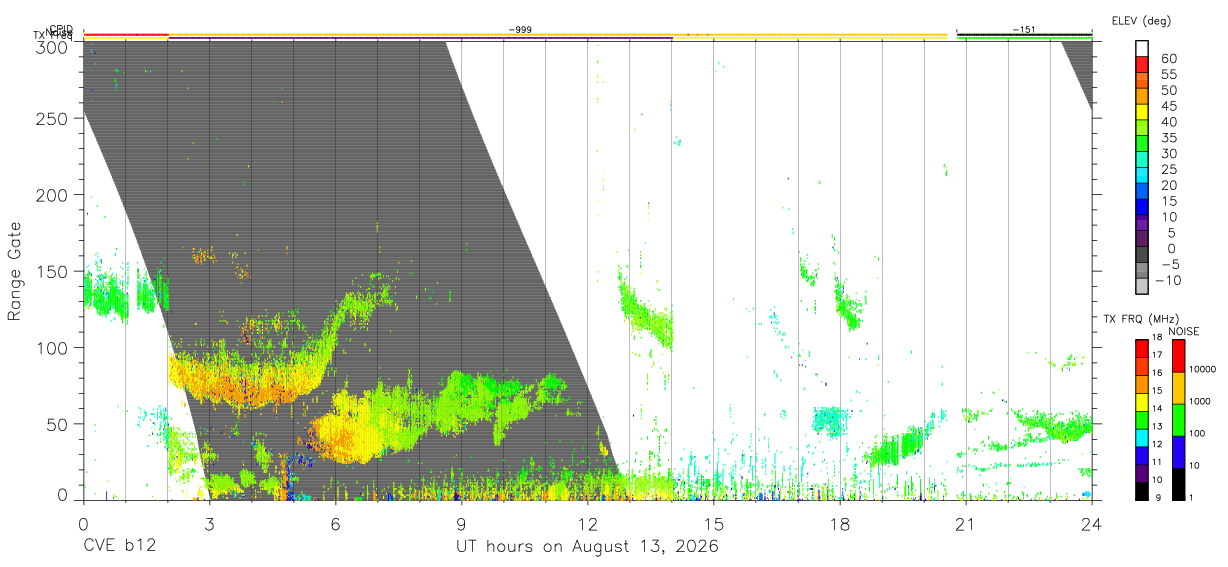This screenshot has height=567, width=1228.
Task: Click the y-axis tick label '100'
Action: tap(51, 347)
